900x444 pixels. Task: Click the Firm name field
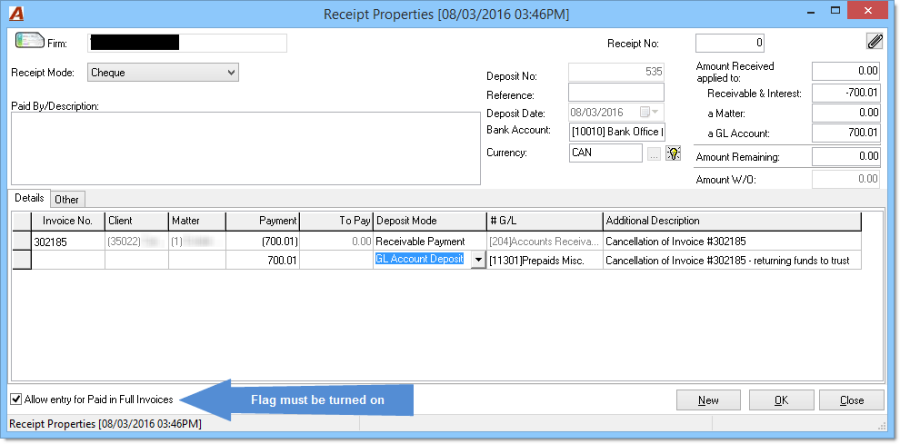pos(187,43)
